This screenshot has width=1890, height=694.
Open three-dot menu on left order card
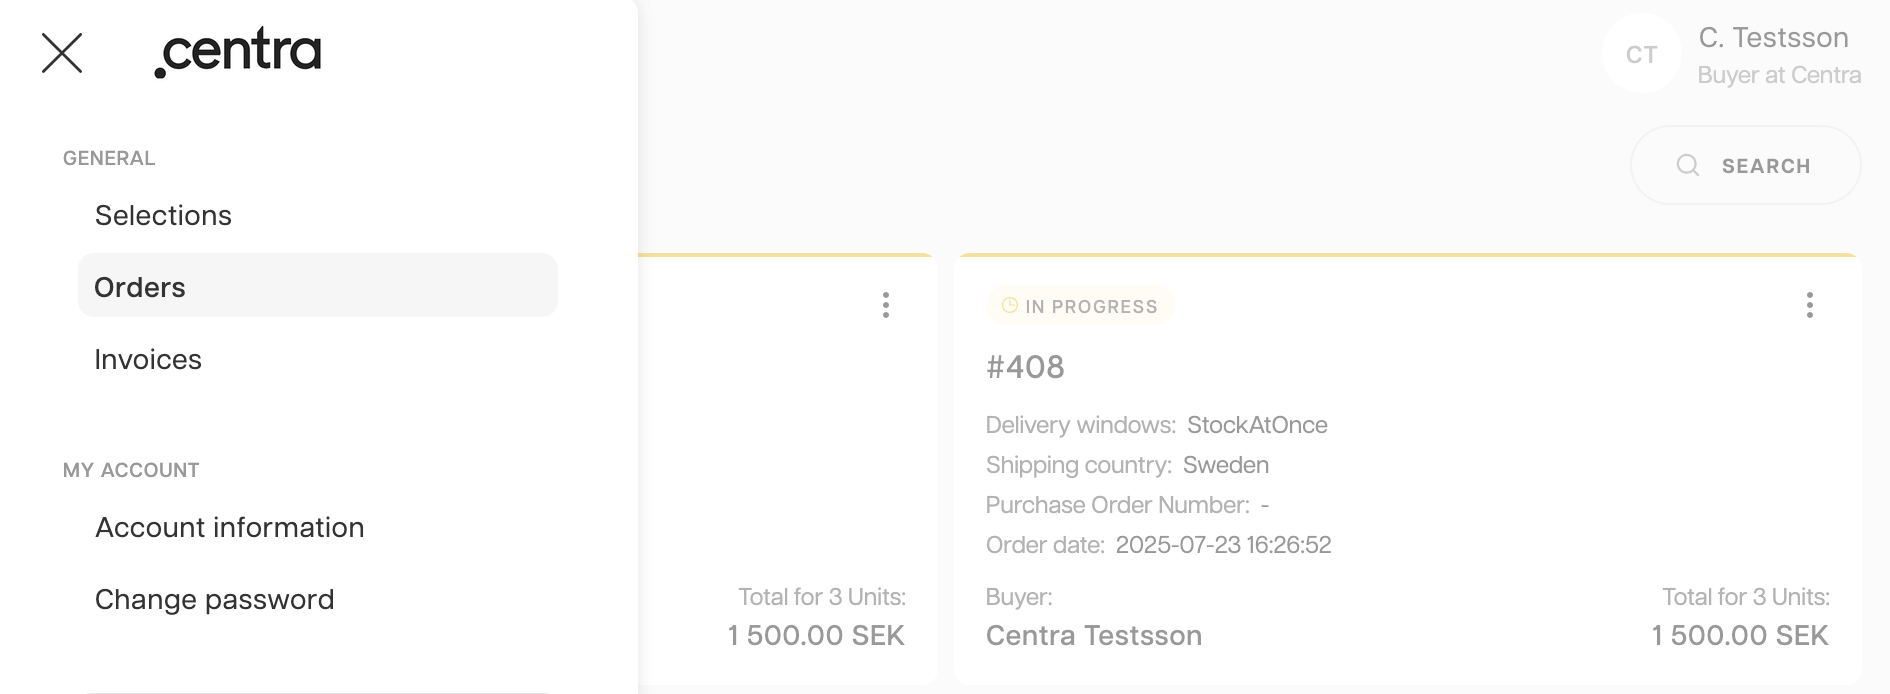885,305
